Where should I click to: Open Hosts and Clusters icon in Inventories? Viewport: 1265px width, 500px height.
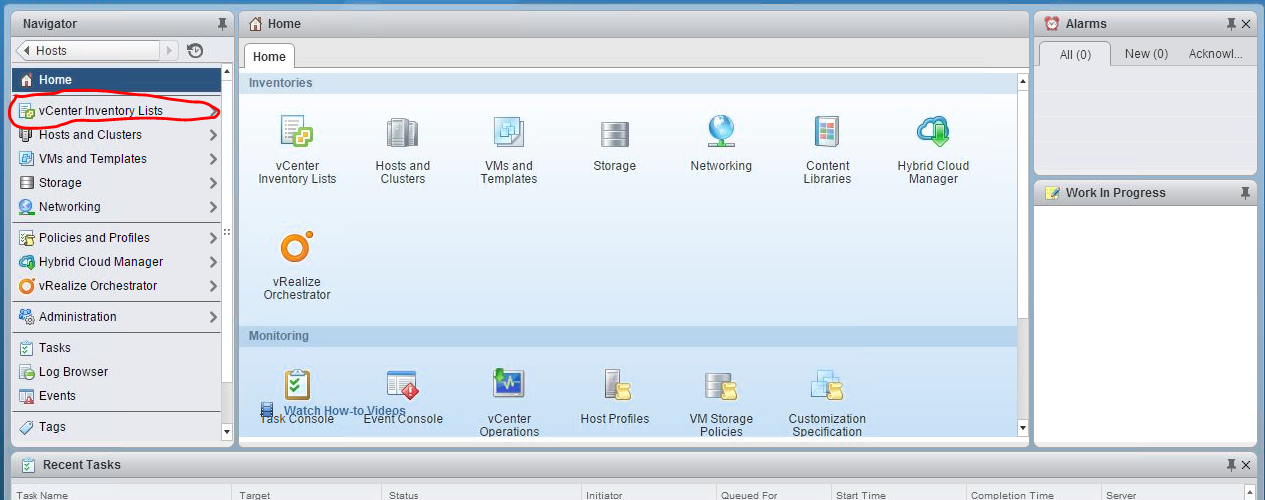(403, 132)
